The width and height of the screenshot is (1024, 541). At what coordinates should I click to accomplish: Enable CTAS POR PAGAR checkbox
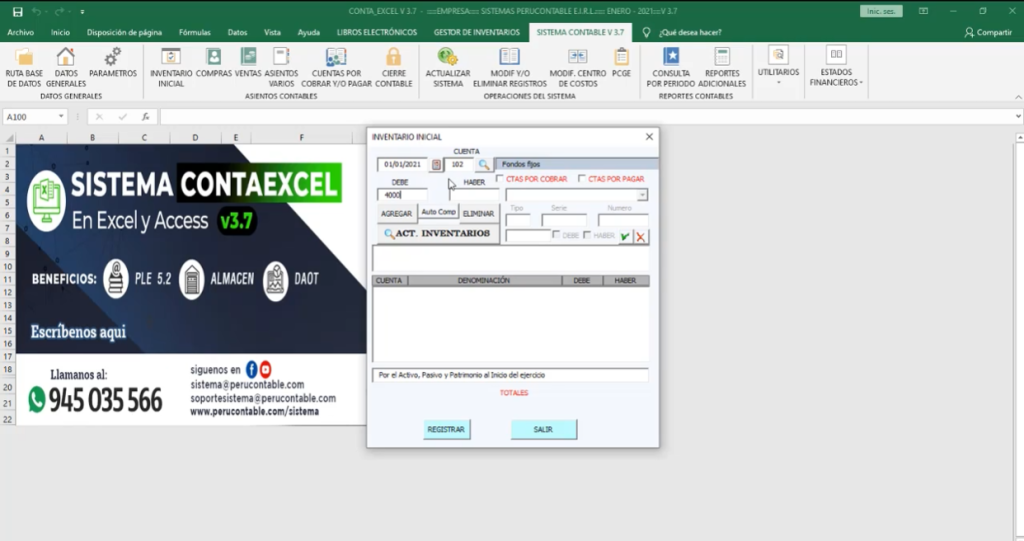pyautogui.click(x=582, y=178)
